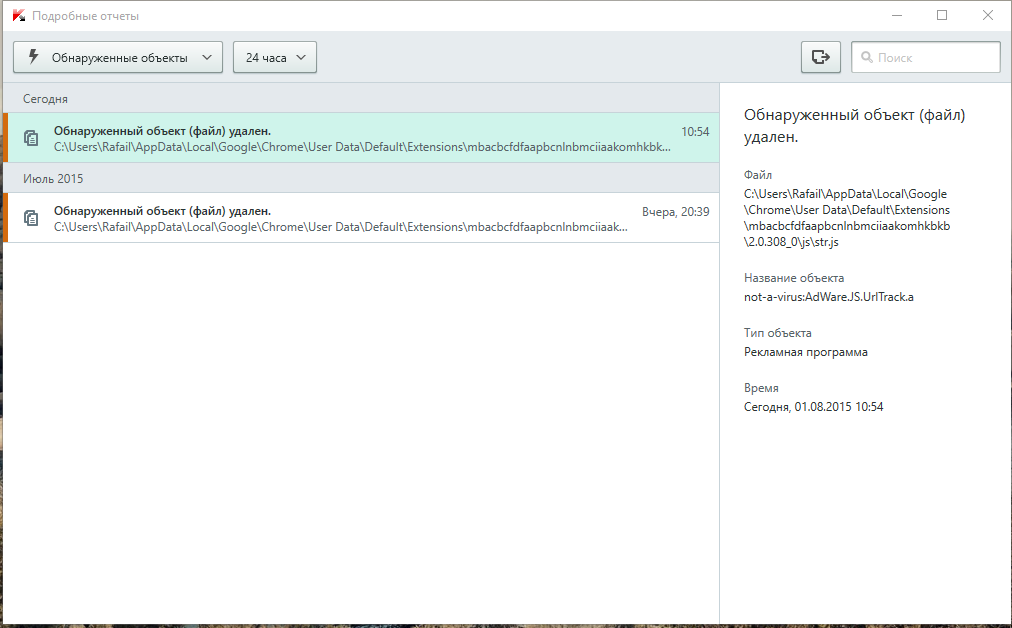Minimize the reports window
The image size is (1012, 628).
[x=895, y=15]
